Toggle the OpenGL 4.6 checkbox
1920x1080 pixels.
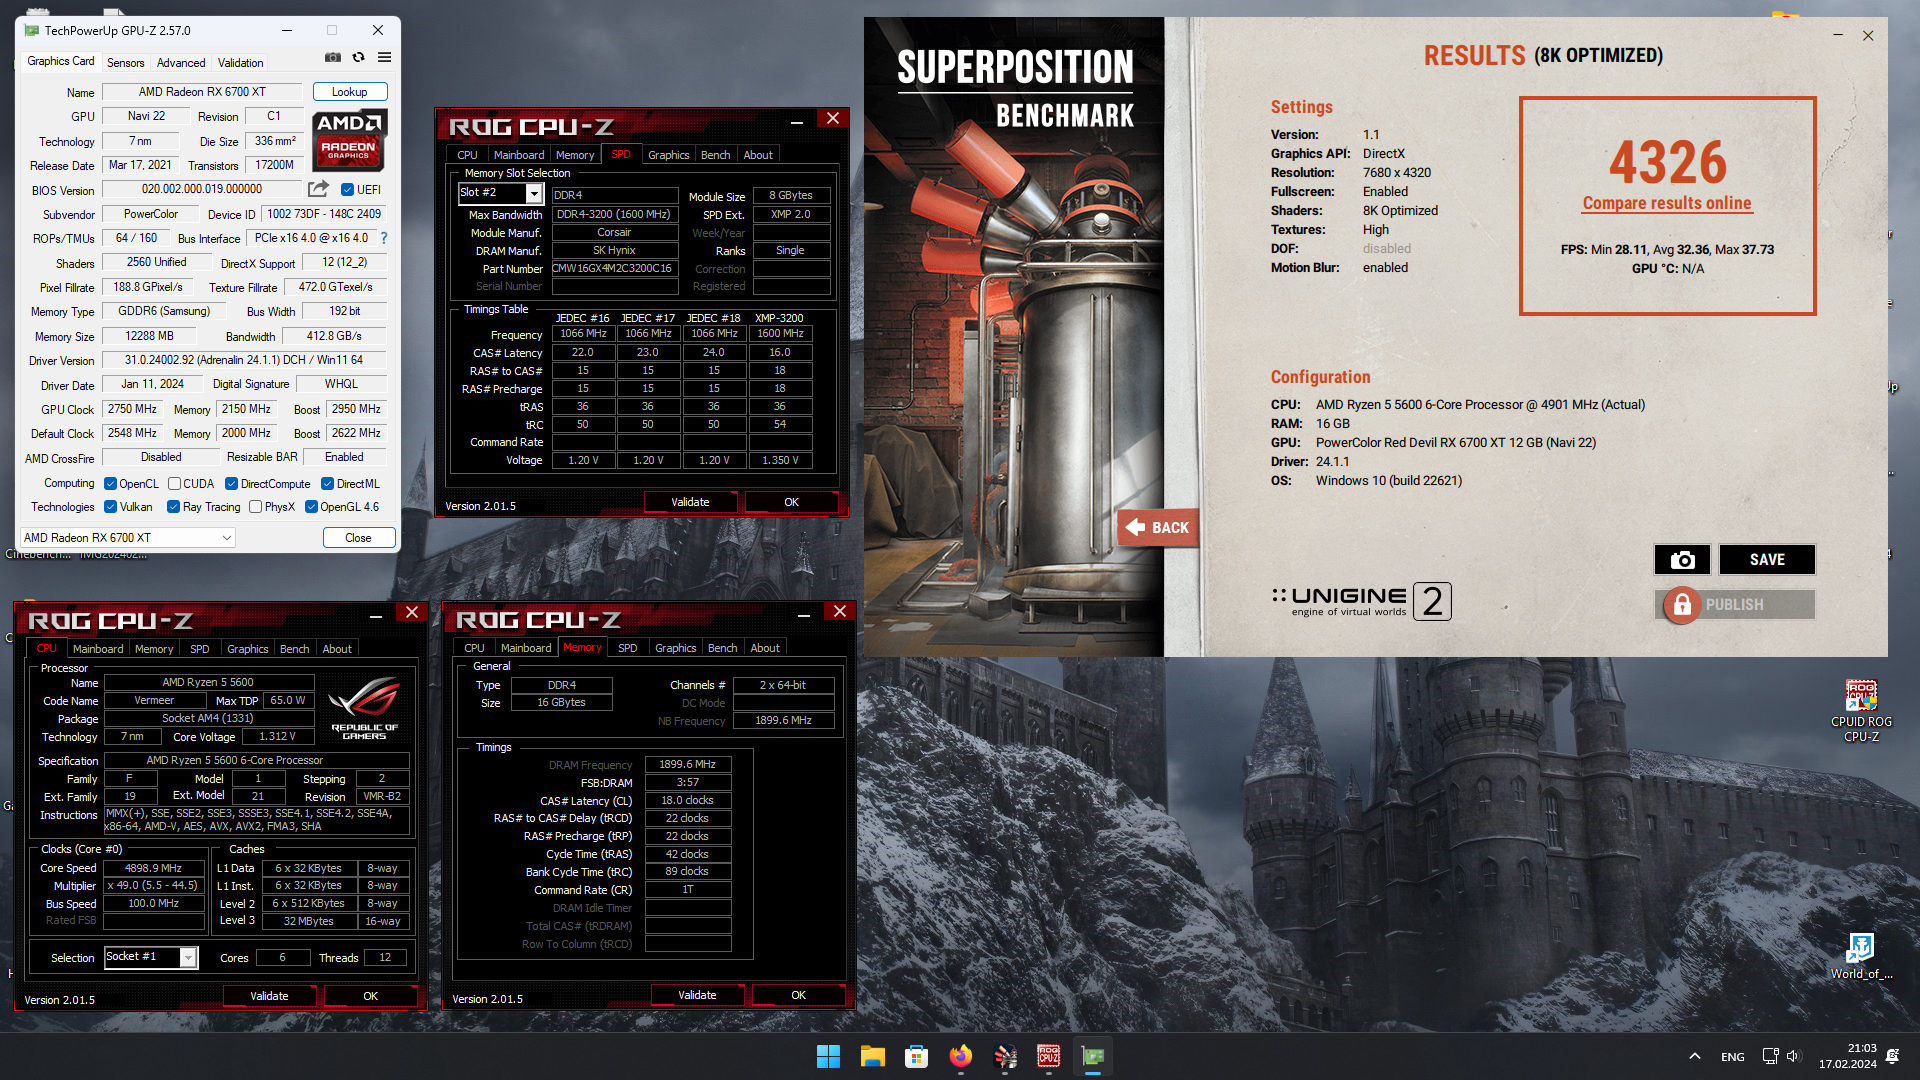point(311,507)
